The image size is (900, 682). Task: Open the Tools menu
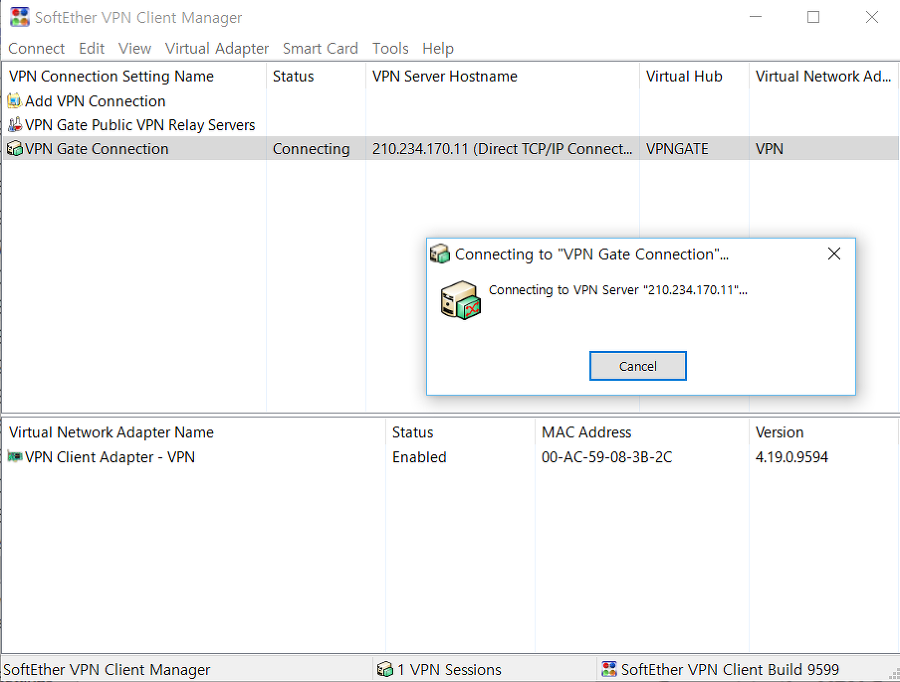(x=390, y=49)
